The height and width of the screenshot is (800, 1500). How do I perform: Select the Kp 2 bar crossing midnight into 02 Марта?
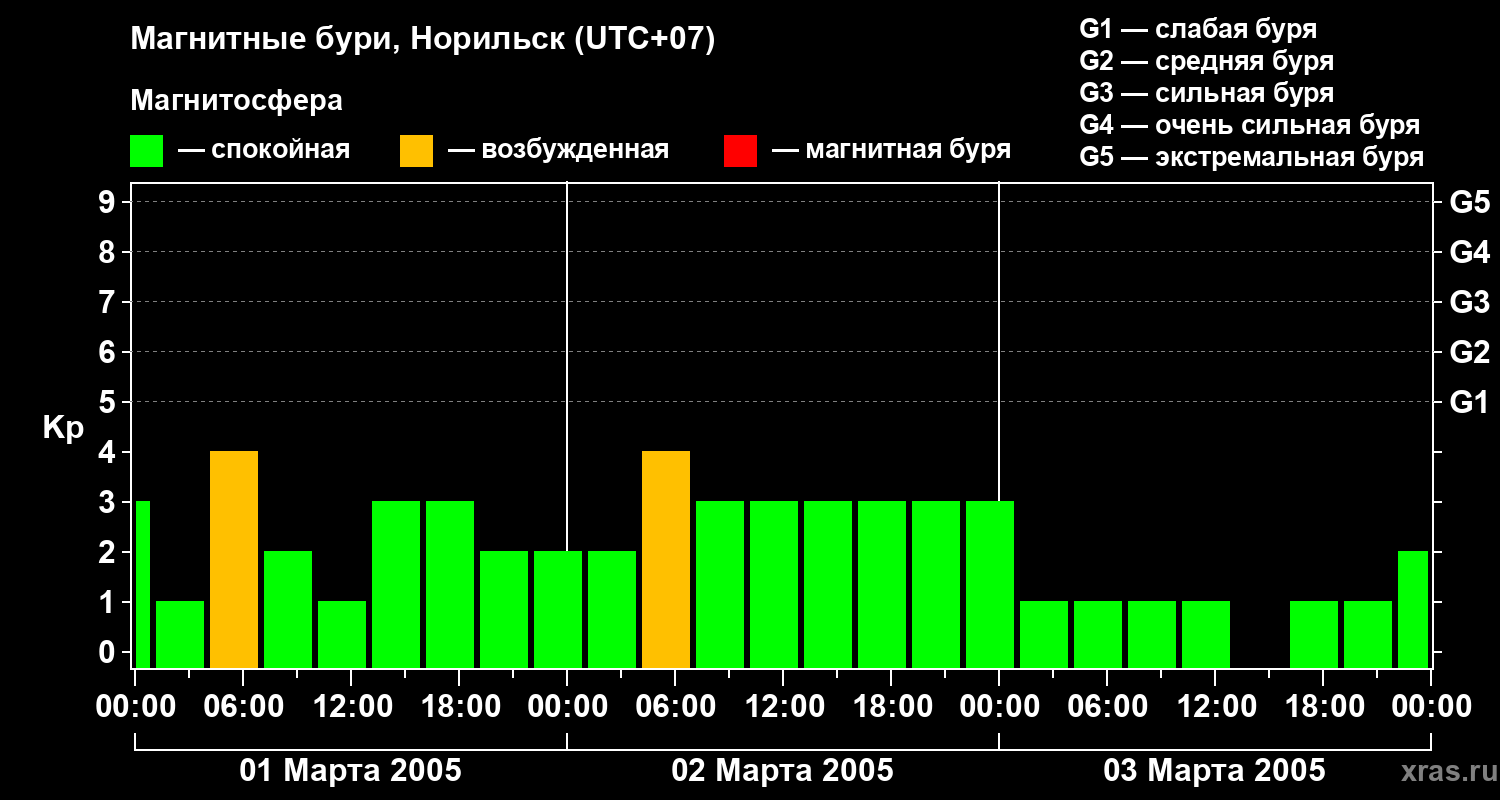pos(558,609)
